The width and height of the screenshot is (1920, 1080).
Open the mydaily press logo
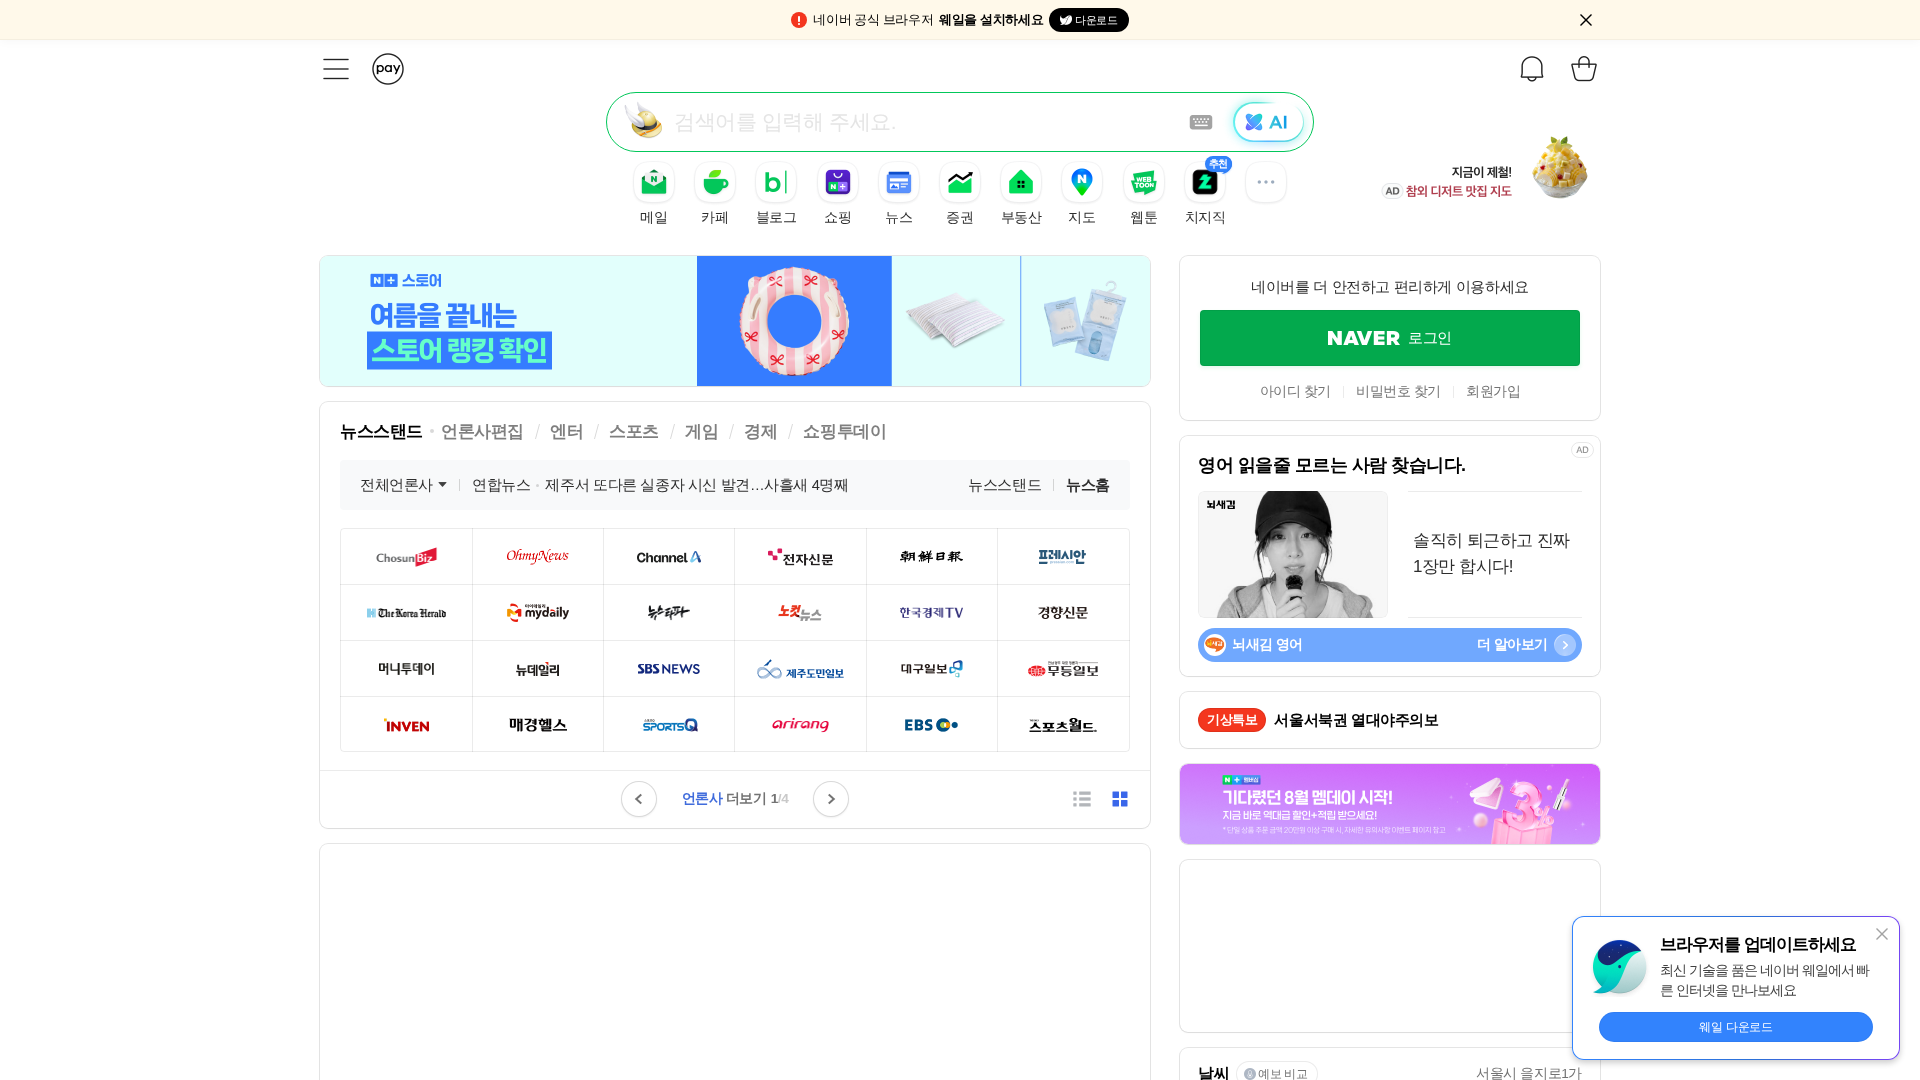538,613
